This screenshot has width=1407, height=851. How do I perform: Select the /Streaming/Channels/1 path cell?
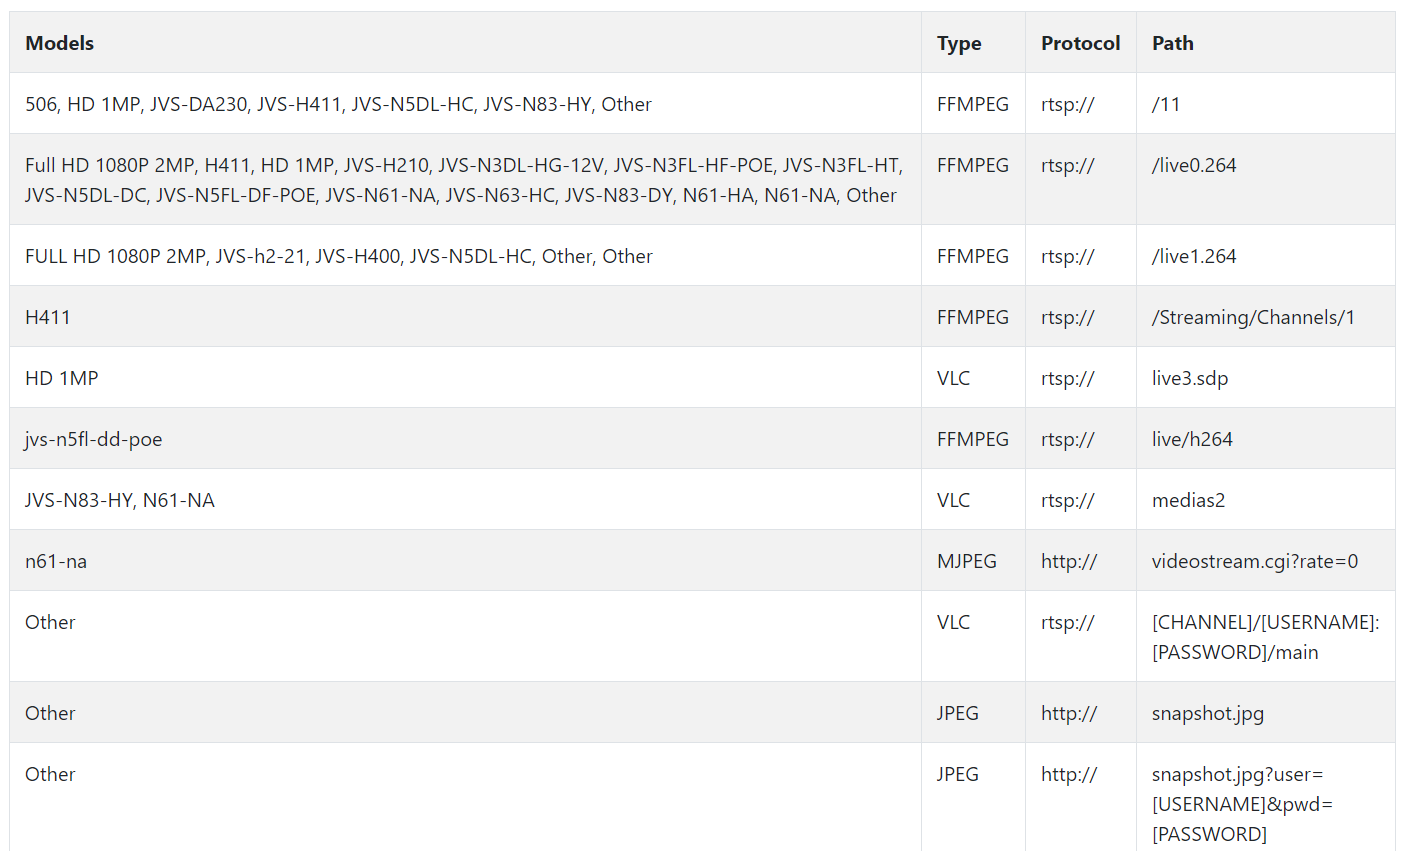pyautogui.click(x=1253, y=317)
